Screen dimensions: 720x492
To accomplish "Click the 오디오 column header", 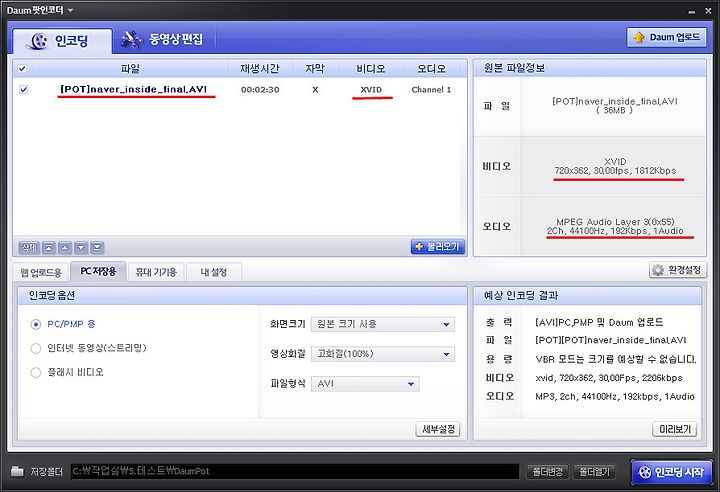I will point(431,68).
